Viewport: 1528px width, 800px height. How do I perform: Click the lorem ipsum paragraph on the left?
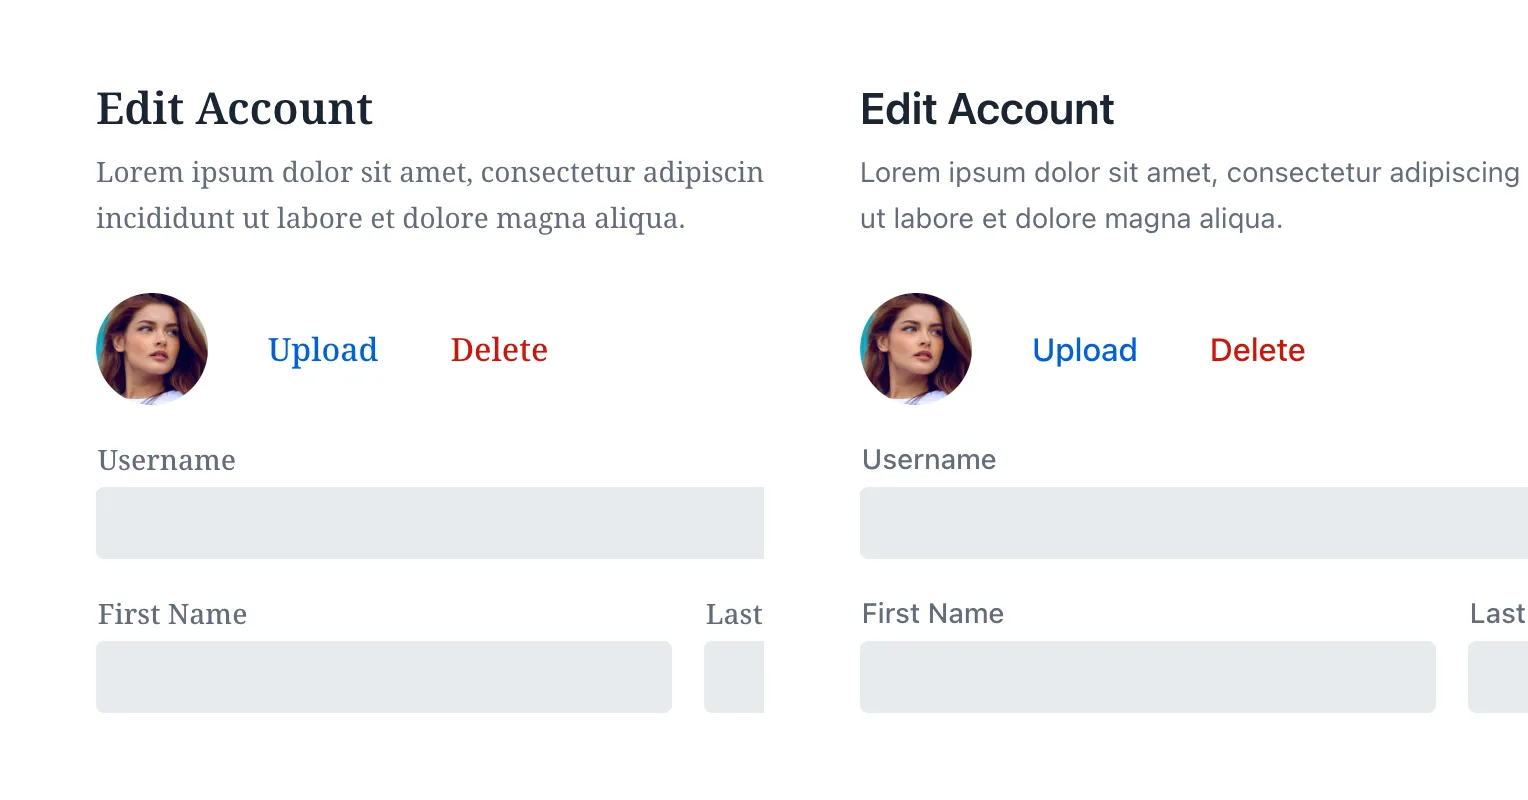(x=430, y=195)
